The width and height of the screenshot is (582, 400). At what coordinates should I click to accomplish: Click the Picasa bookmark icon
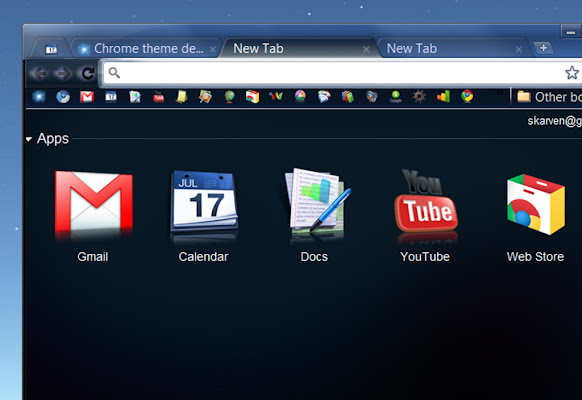point(300,96)
